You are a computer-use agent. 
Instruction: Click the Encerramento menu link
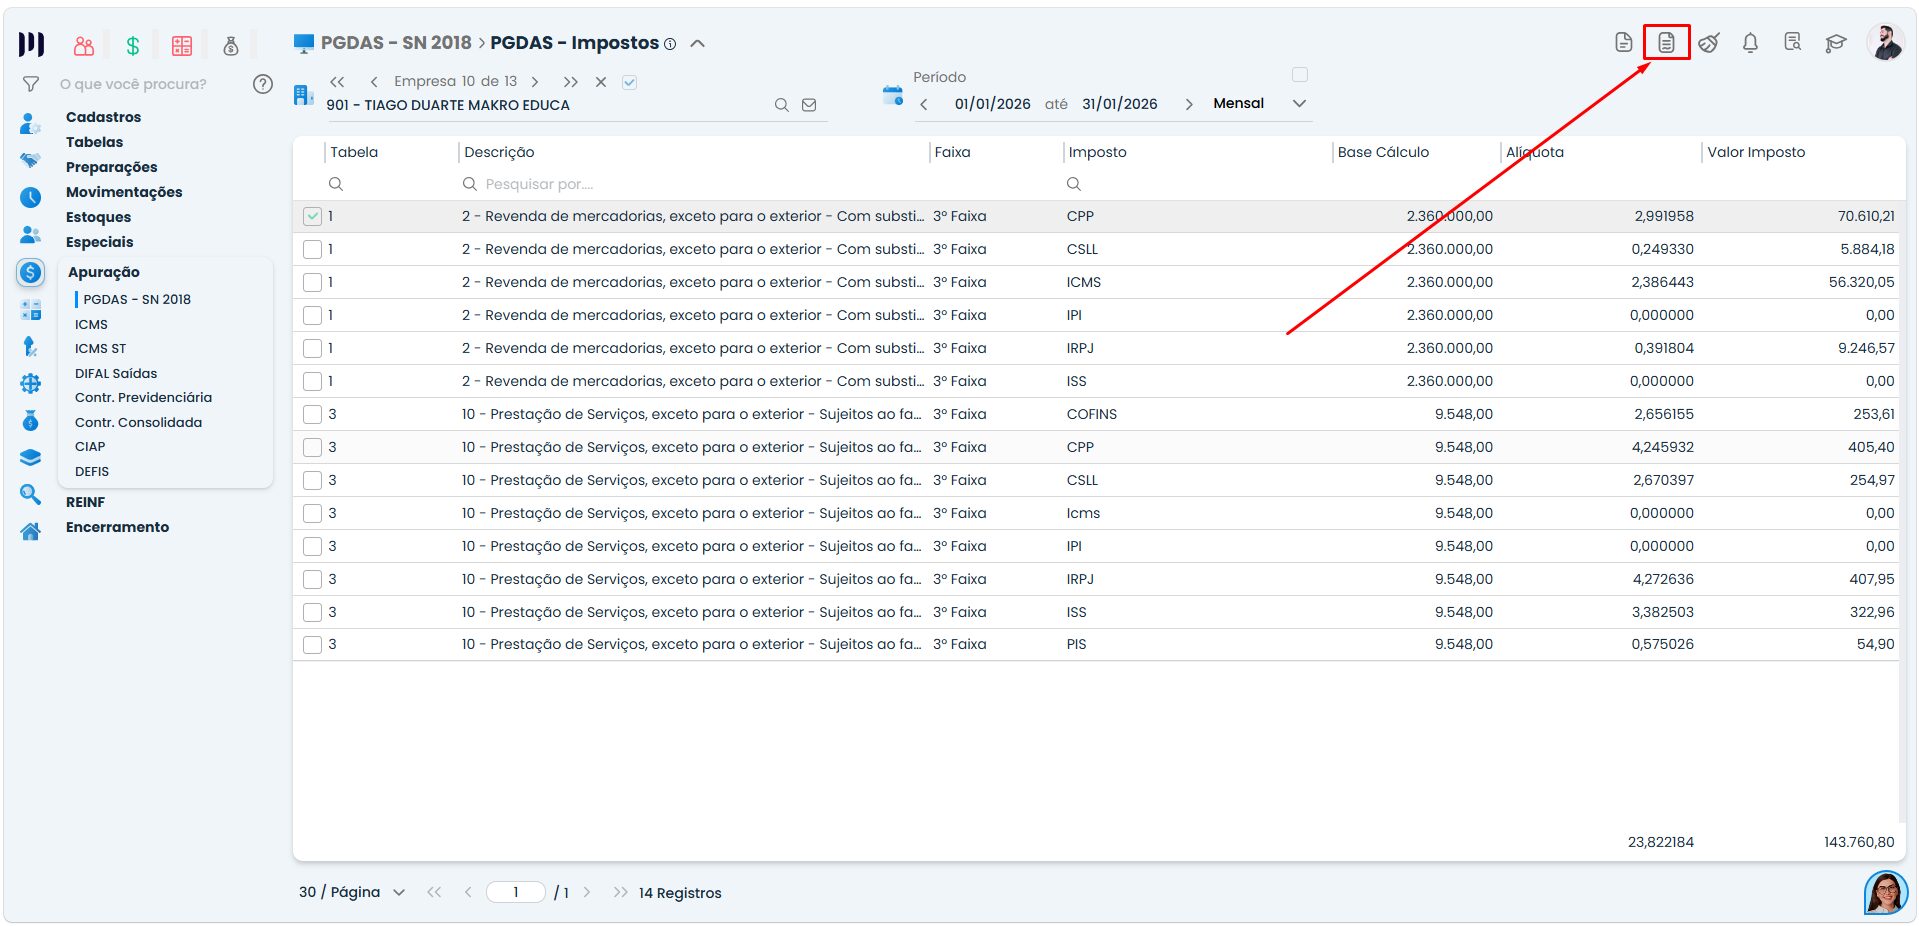pos(118,527)
